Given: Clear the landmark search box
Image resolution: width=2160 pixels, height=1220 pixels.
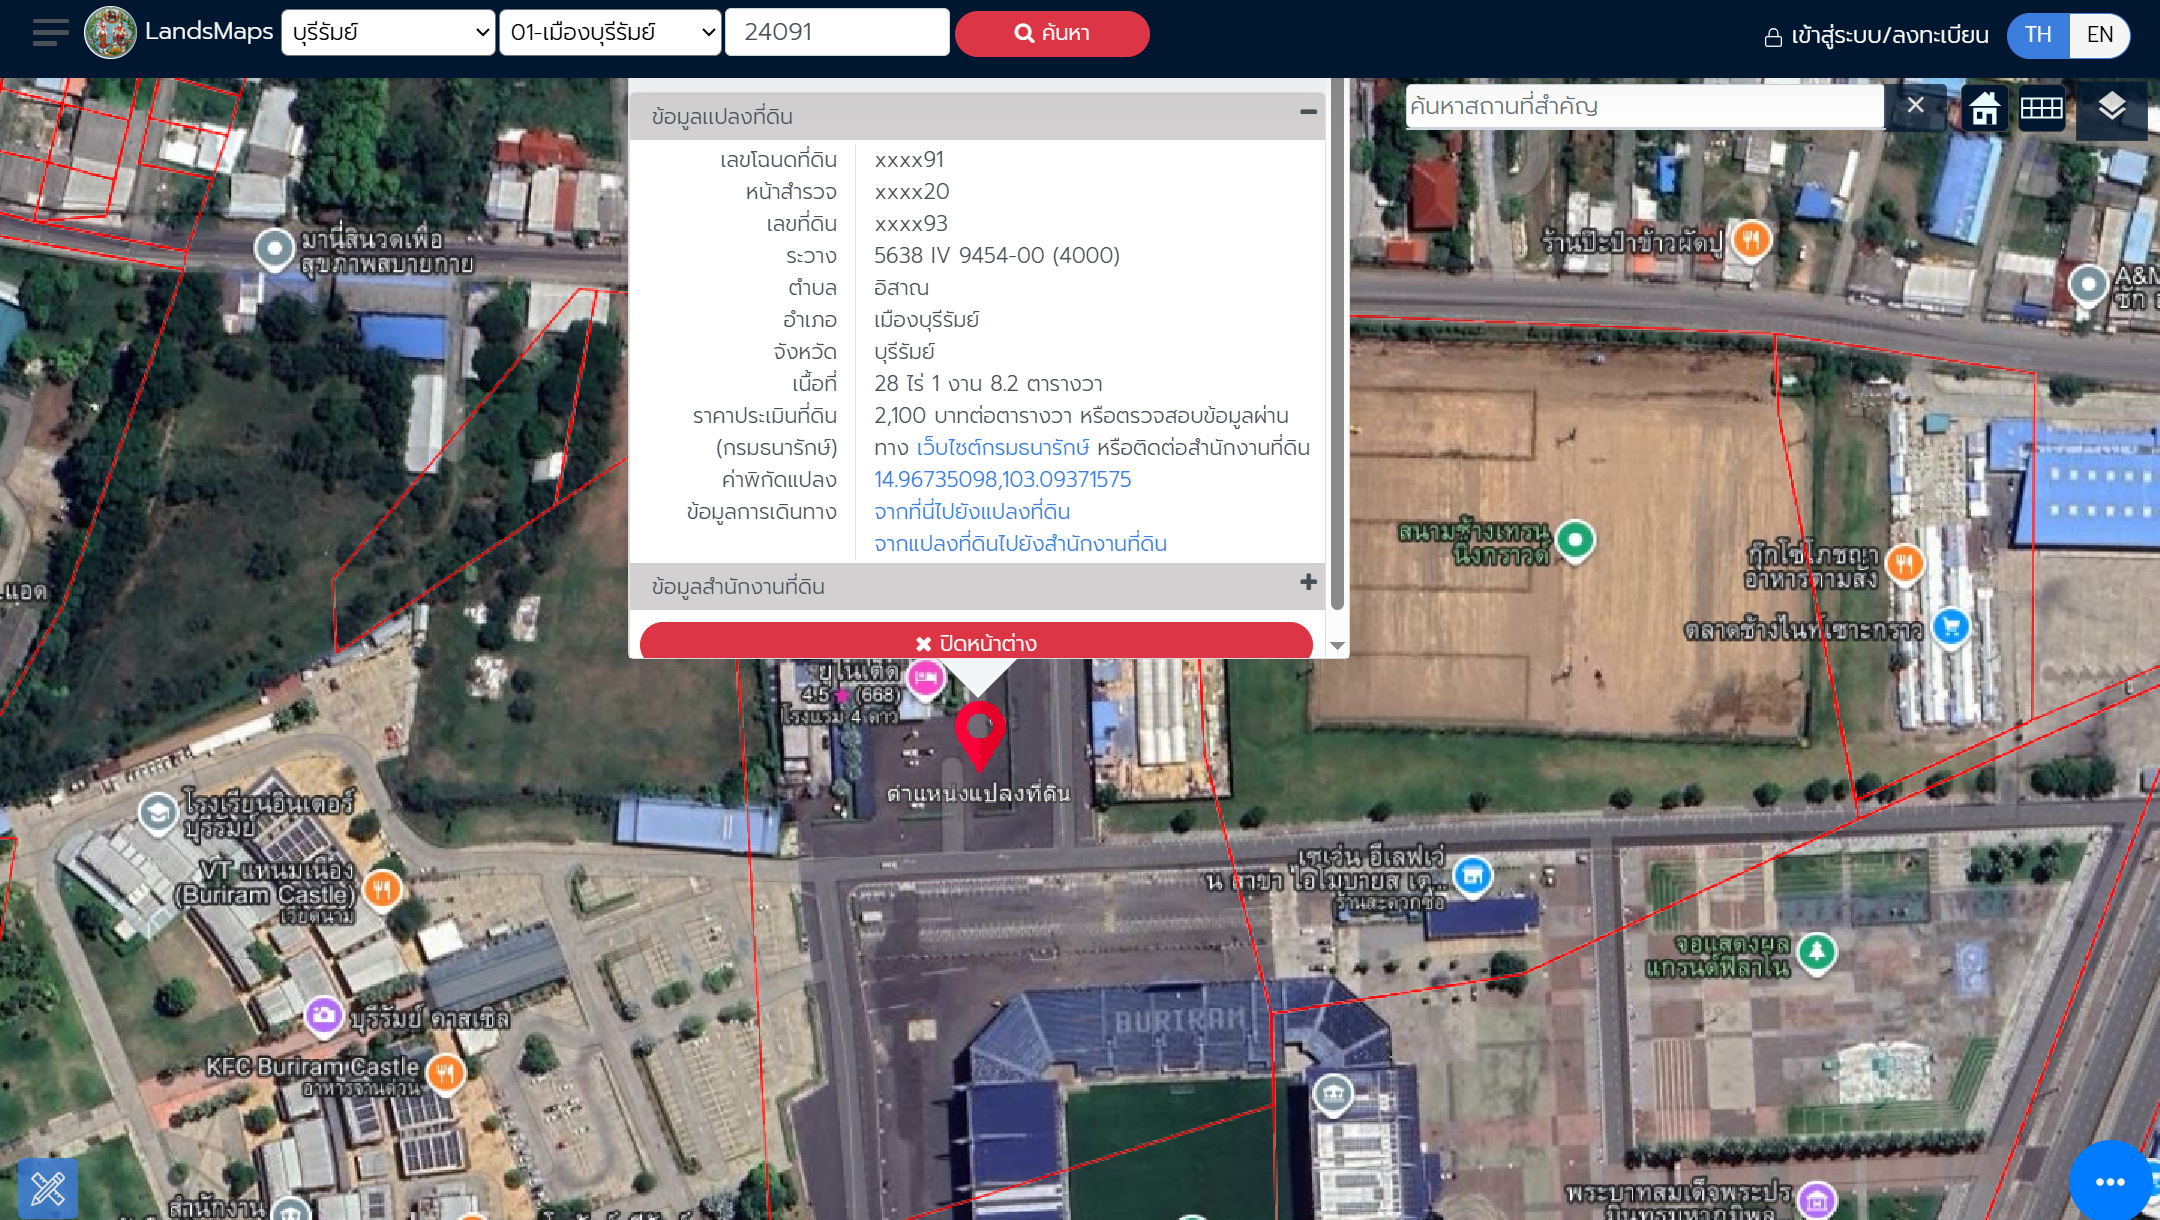Looking at the screenshot, I should point(1915,105).
